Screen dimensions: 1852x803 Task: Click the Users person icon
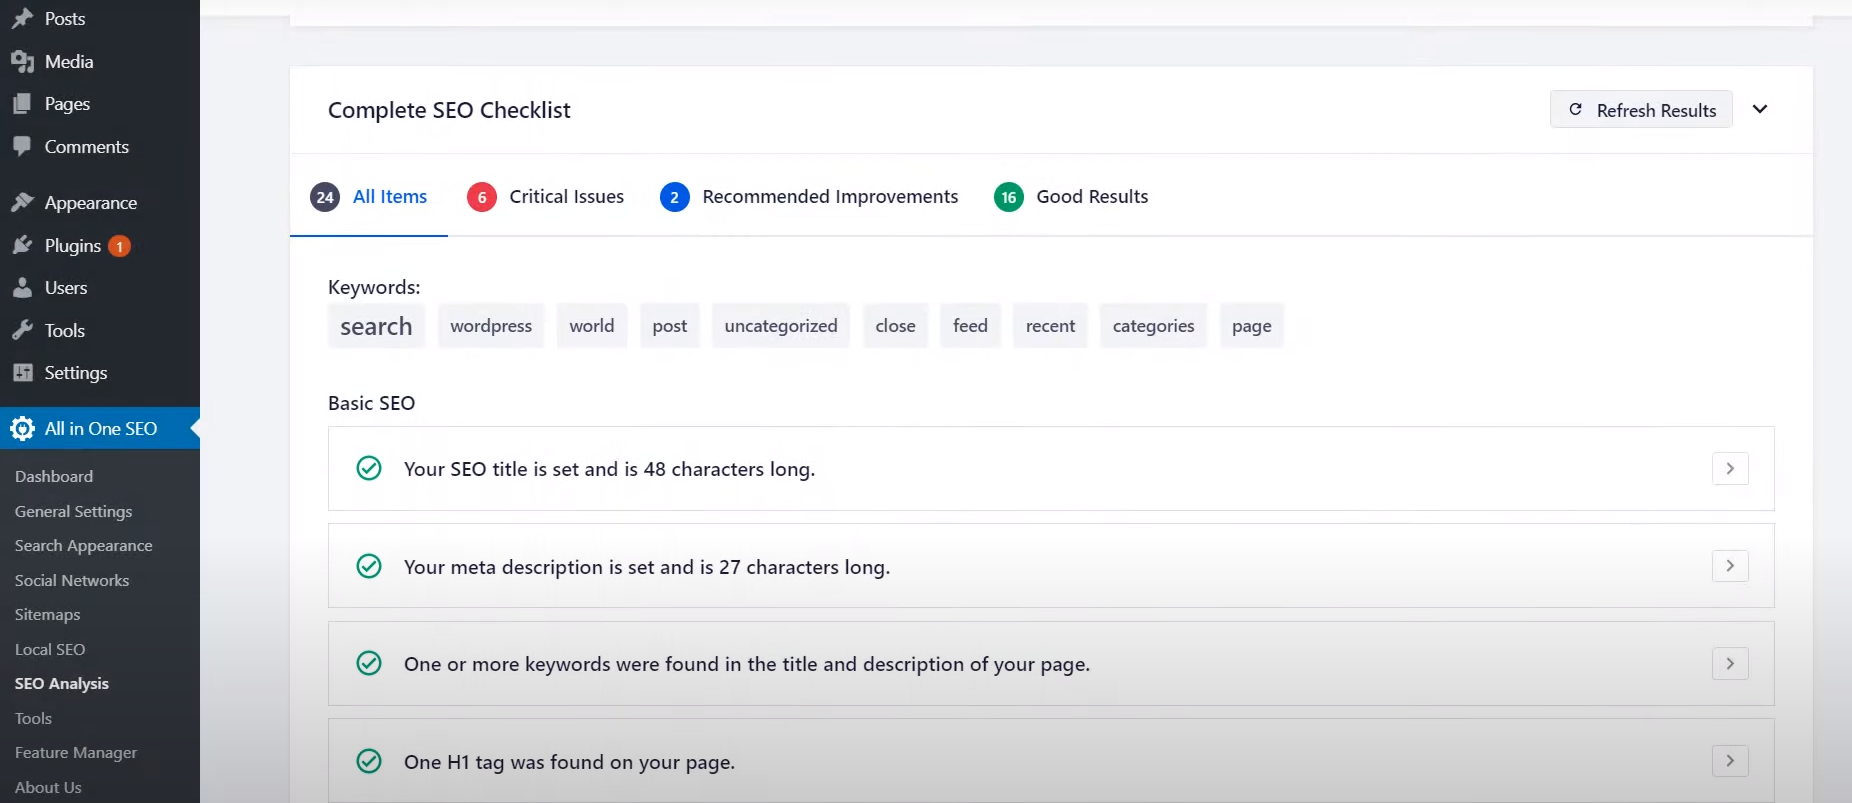coord(22,288)
